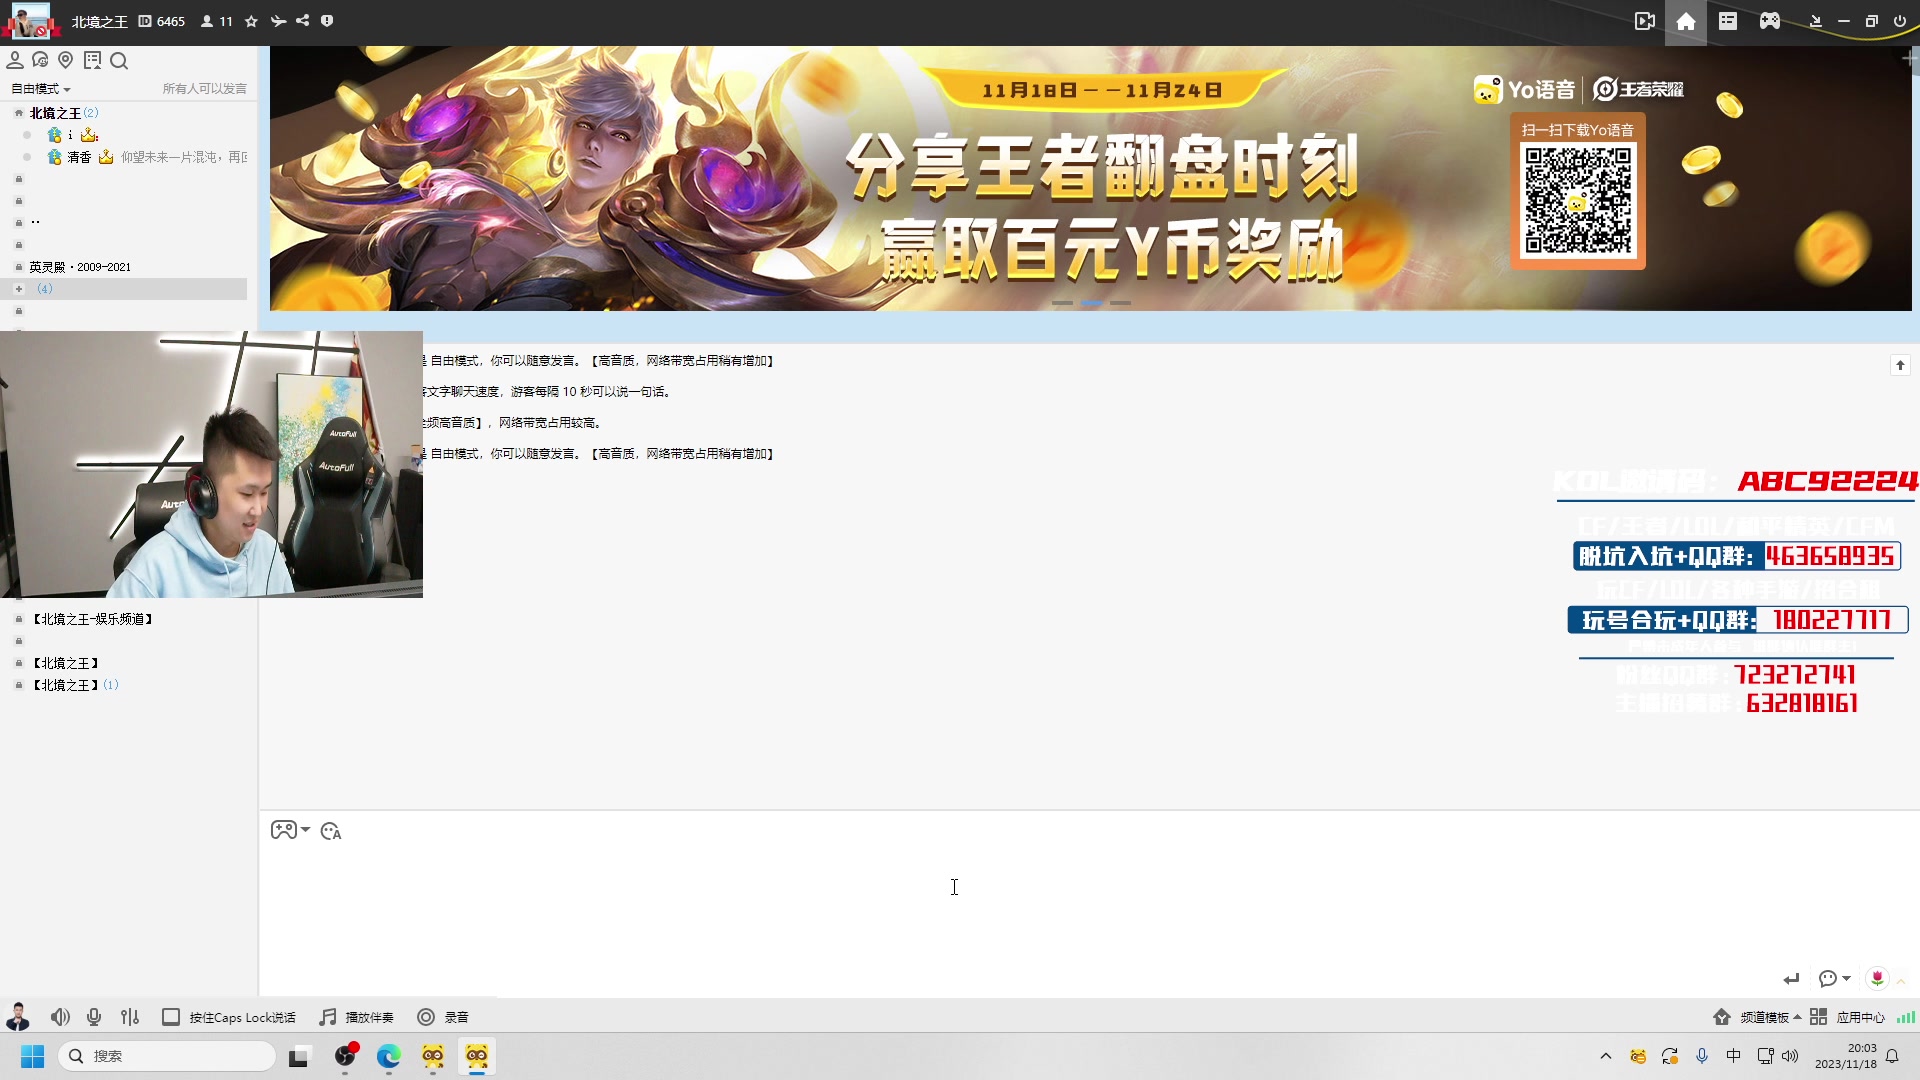This screenshot has width=1920, height=1080.
Task: Open notification center bell icon
Action: coord(1892,1056)
